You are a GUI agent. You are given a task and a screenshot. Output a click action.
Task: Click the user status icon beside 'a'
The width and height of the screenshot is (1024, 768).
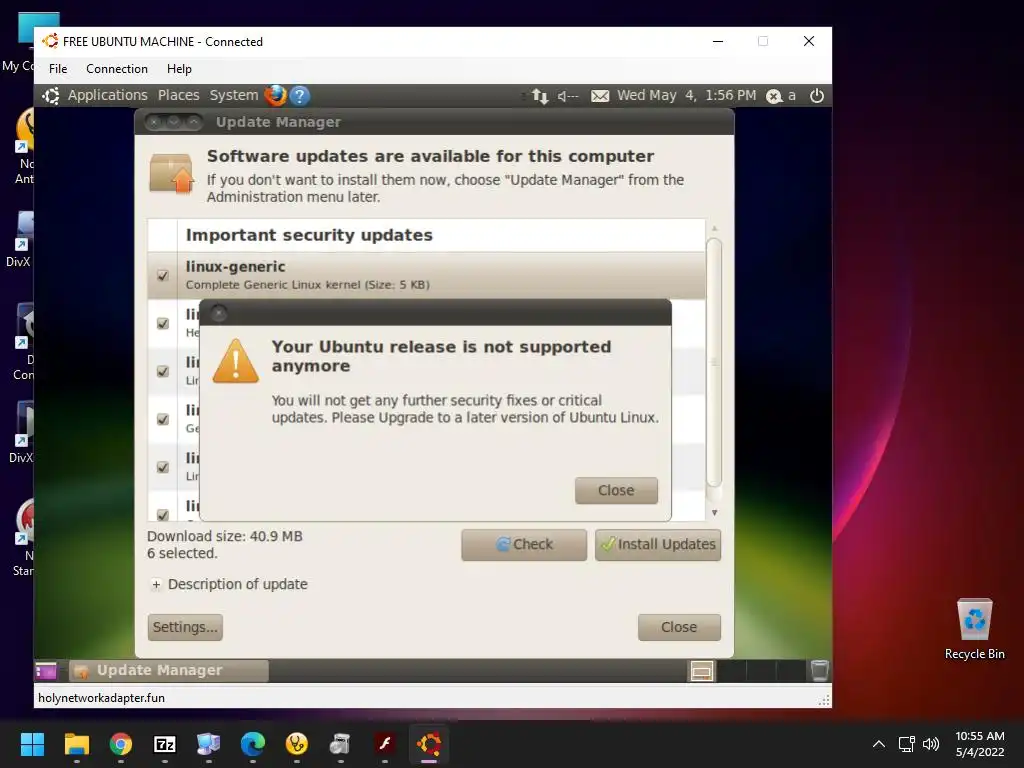click(x=774, y=96)
